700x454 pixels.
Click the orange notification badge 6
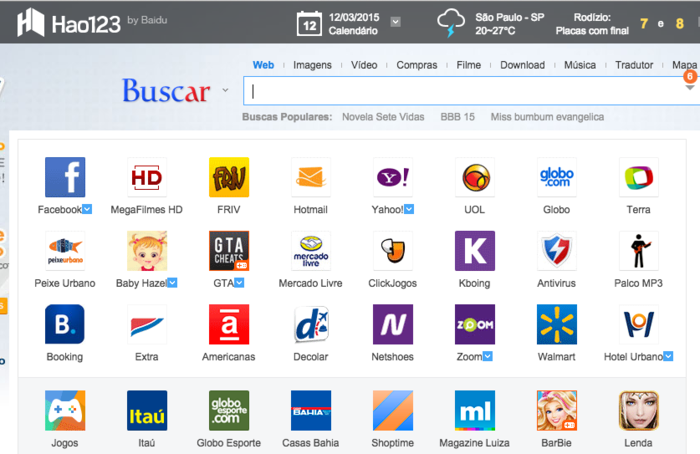point(690,76)
